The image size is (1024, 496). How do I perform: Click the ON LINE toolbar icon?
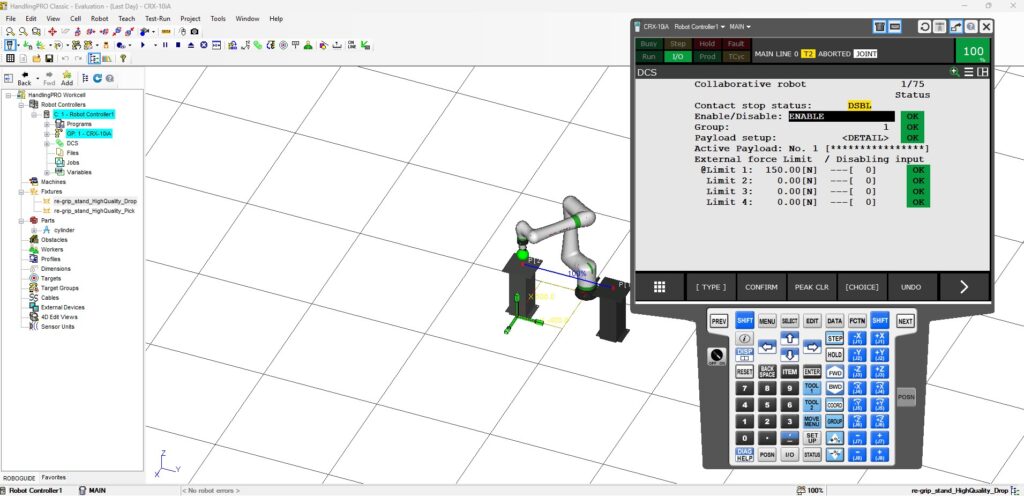pyautogui.click(x=352, y=45)
